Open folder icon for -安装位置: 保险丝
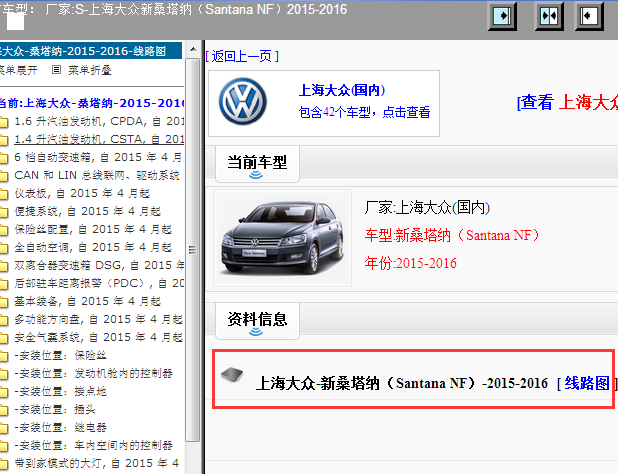This screenshot has width=618, height=474. coord(3,356)
